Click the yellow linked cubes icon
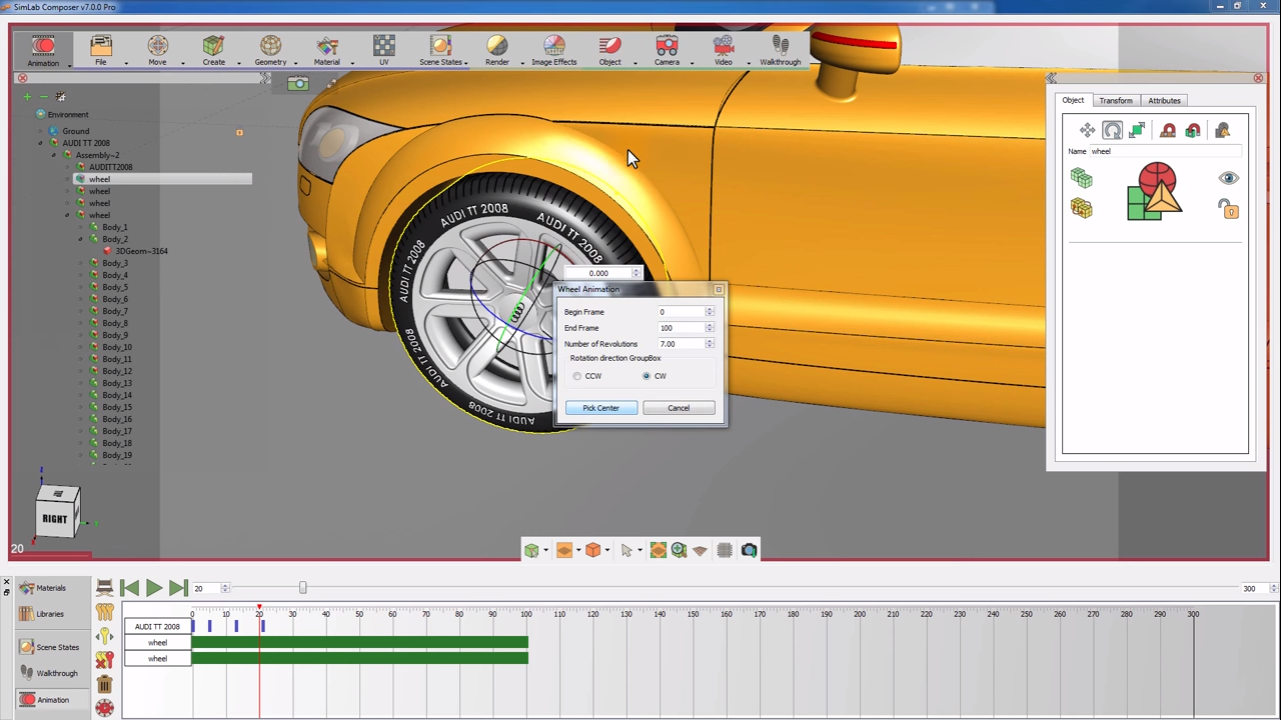Screen dimensions: 1281x720 tap(1081, 208)
